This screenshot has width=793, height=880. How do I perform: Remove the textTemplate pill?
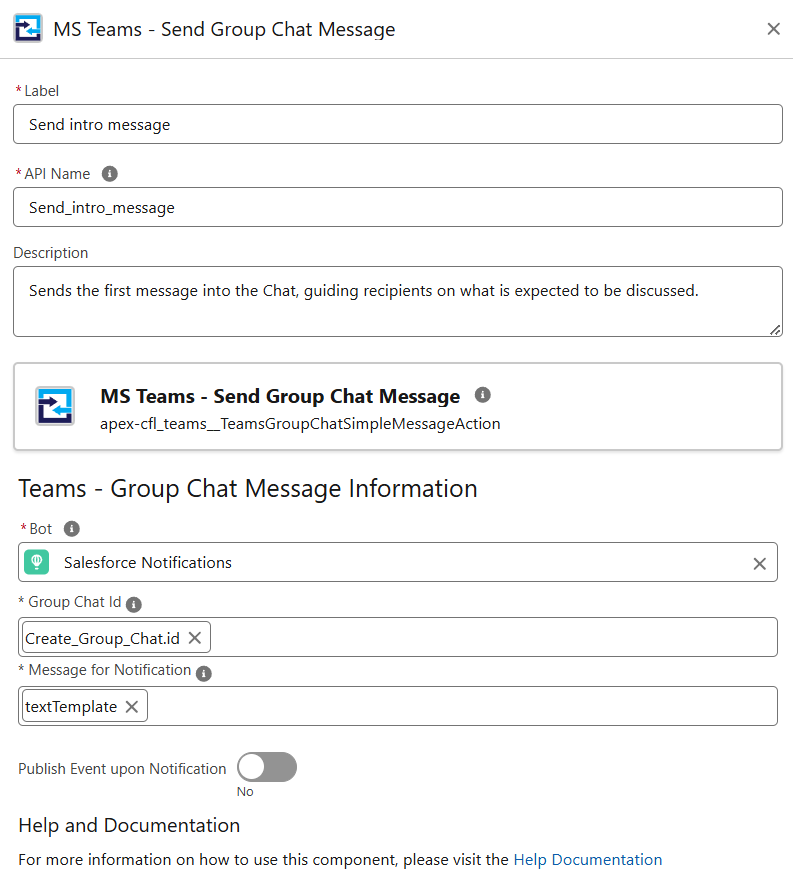pos(132,707)
